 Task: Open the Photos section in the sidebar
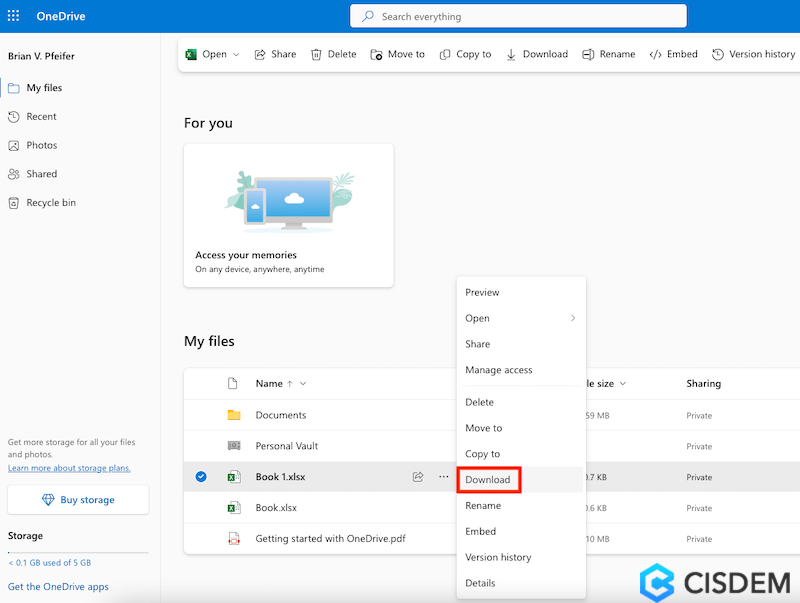(x=43, y=145)
